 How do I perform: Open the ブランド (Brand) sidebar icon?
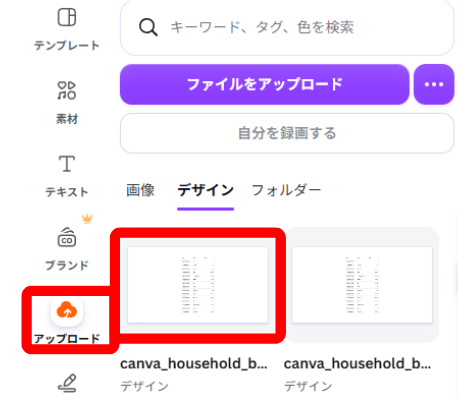click(67, 237)
